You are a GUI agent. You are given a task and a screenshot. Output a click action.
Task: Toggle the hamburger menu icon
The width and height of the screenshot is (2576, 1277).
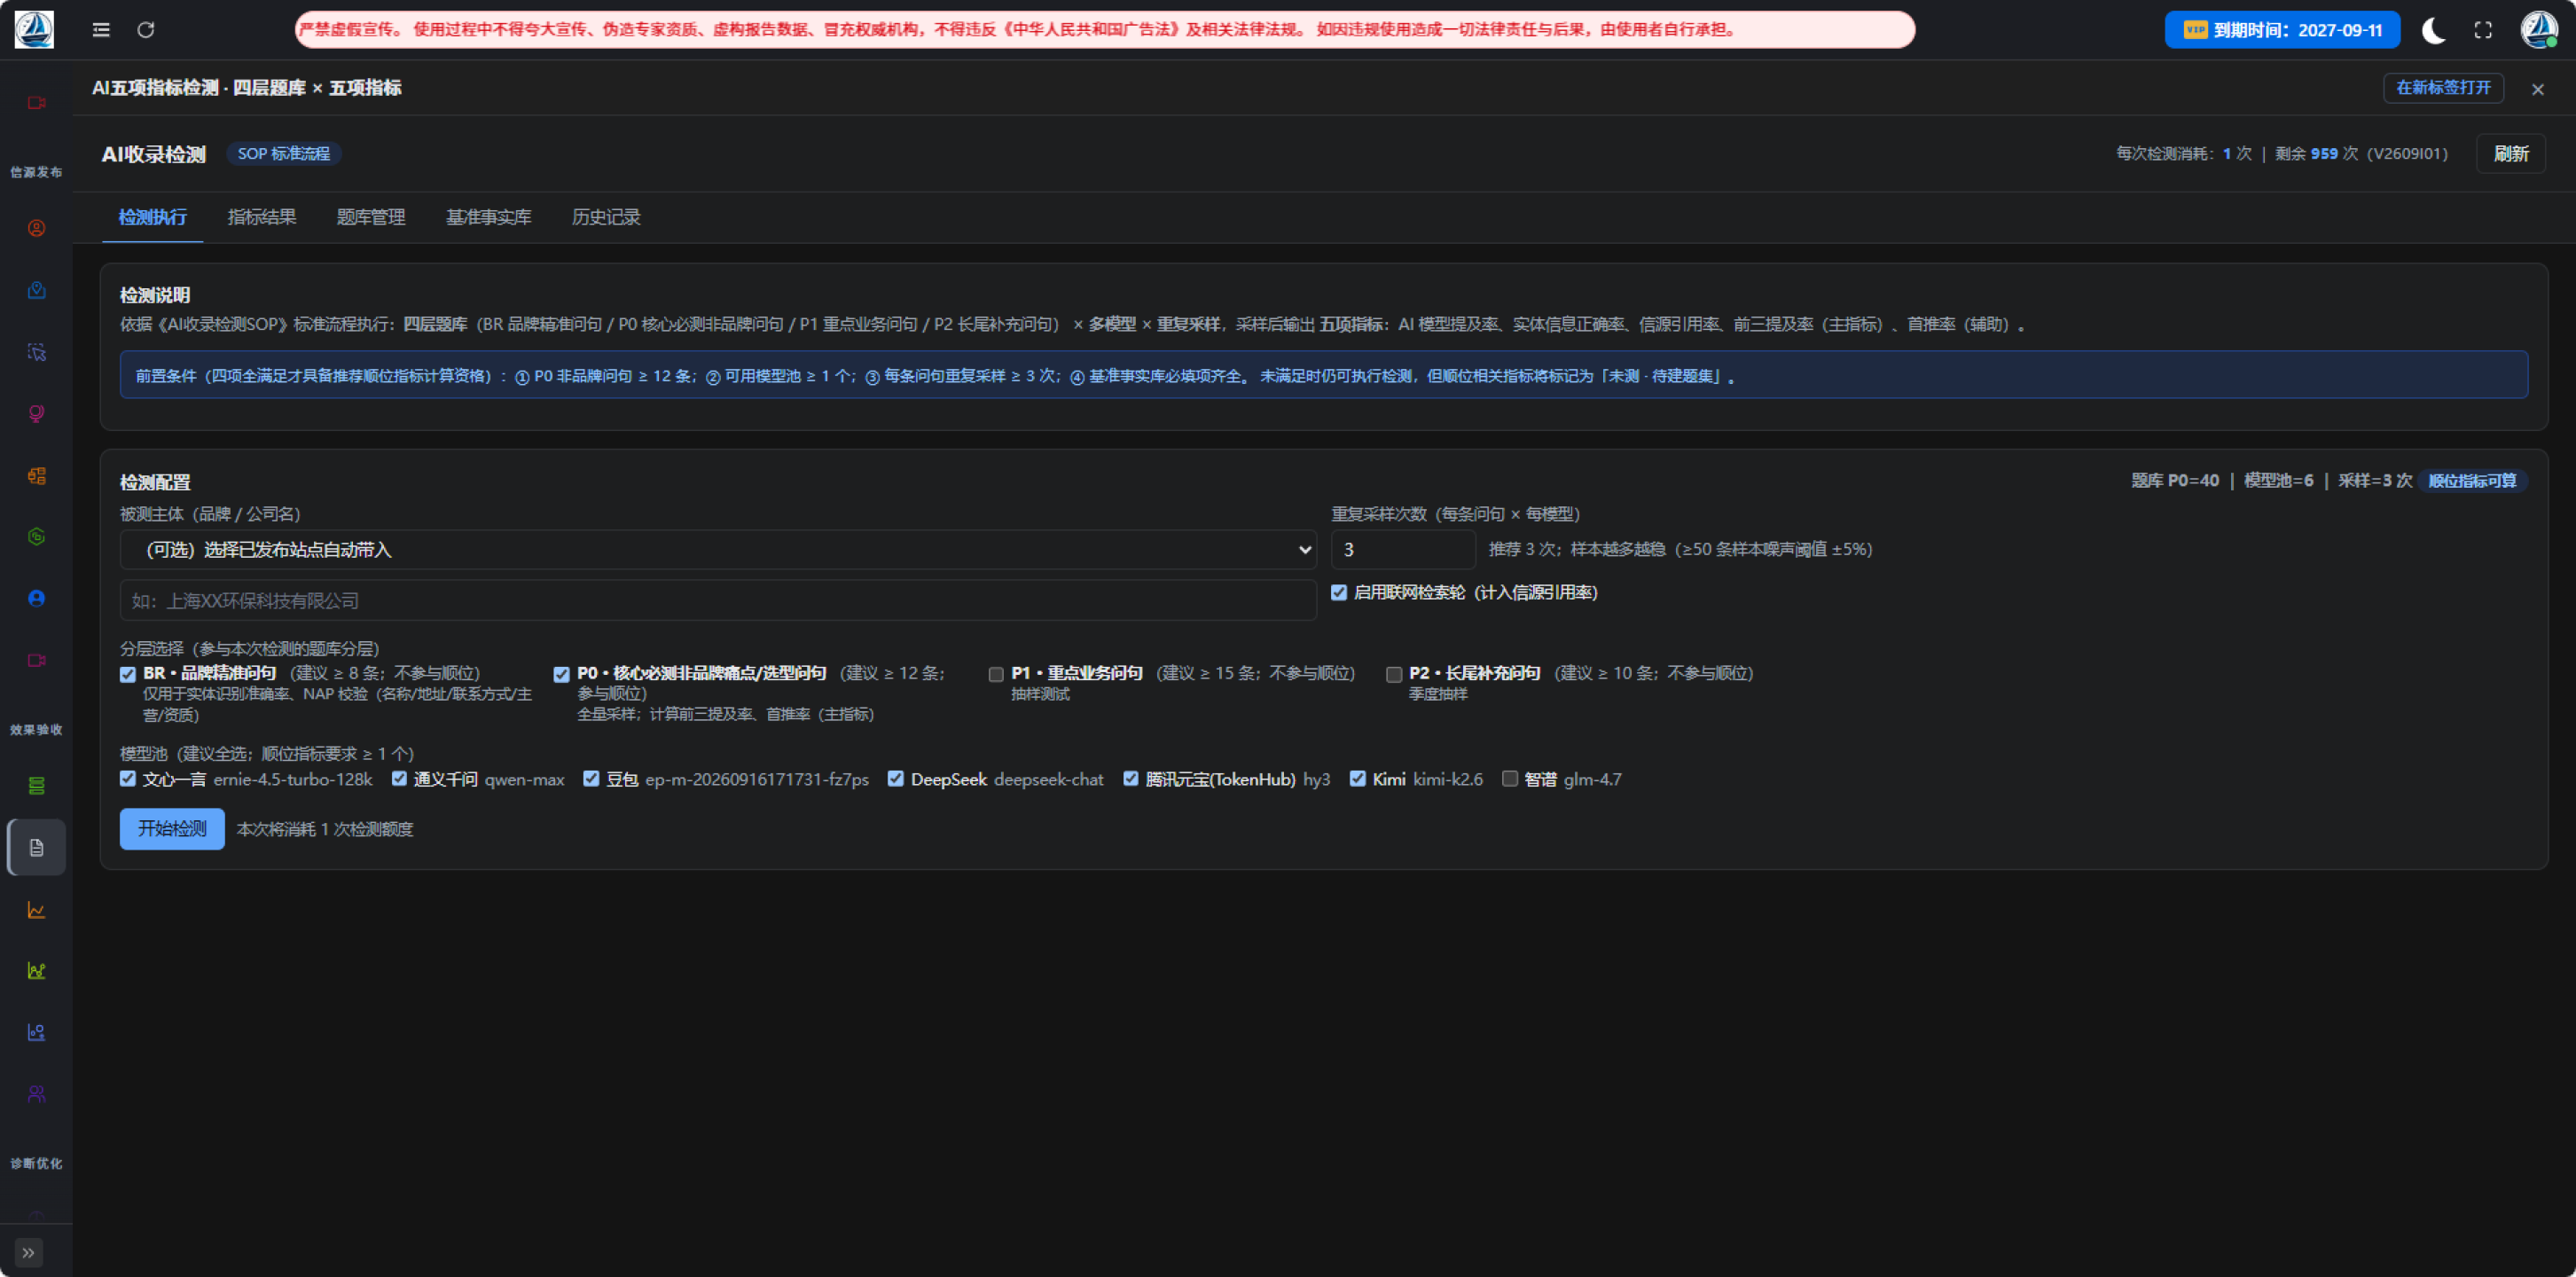(101, 30)
